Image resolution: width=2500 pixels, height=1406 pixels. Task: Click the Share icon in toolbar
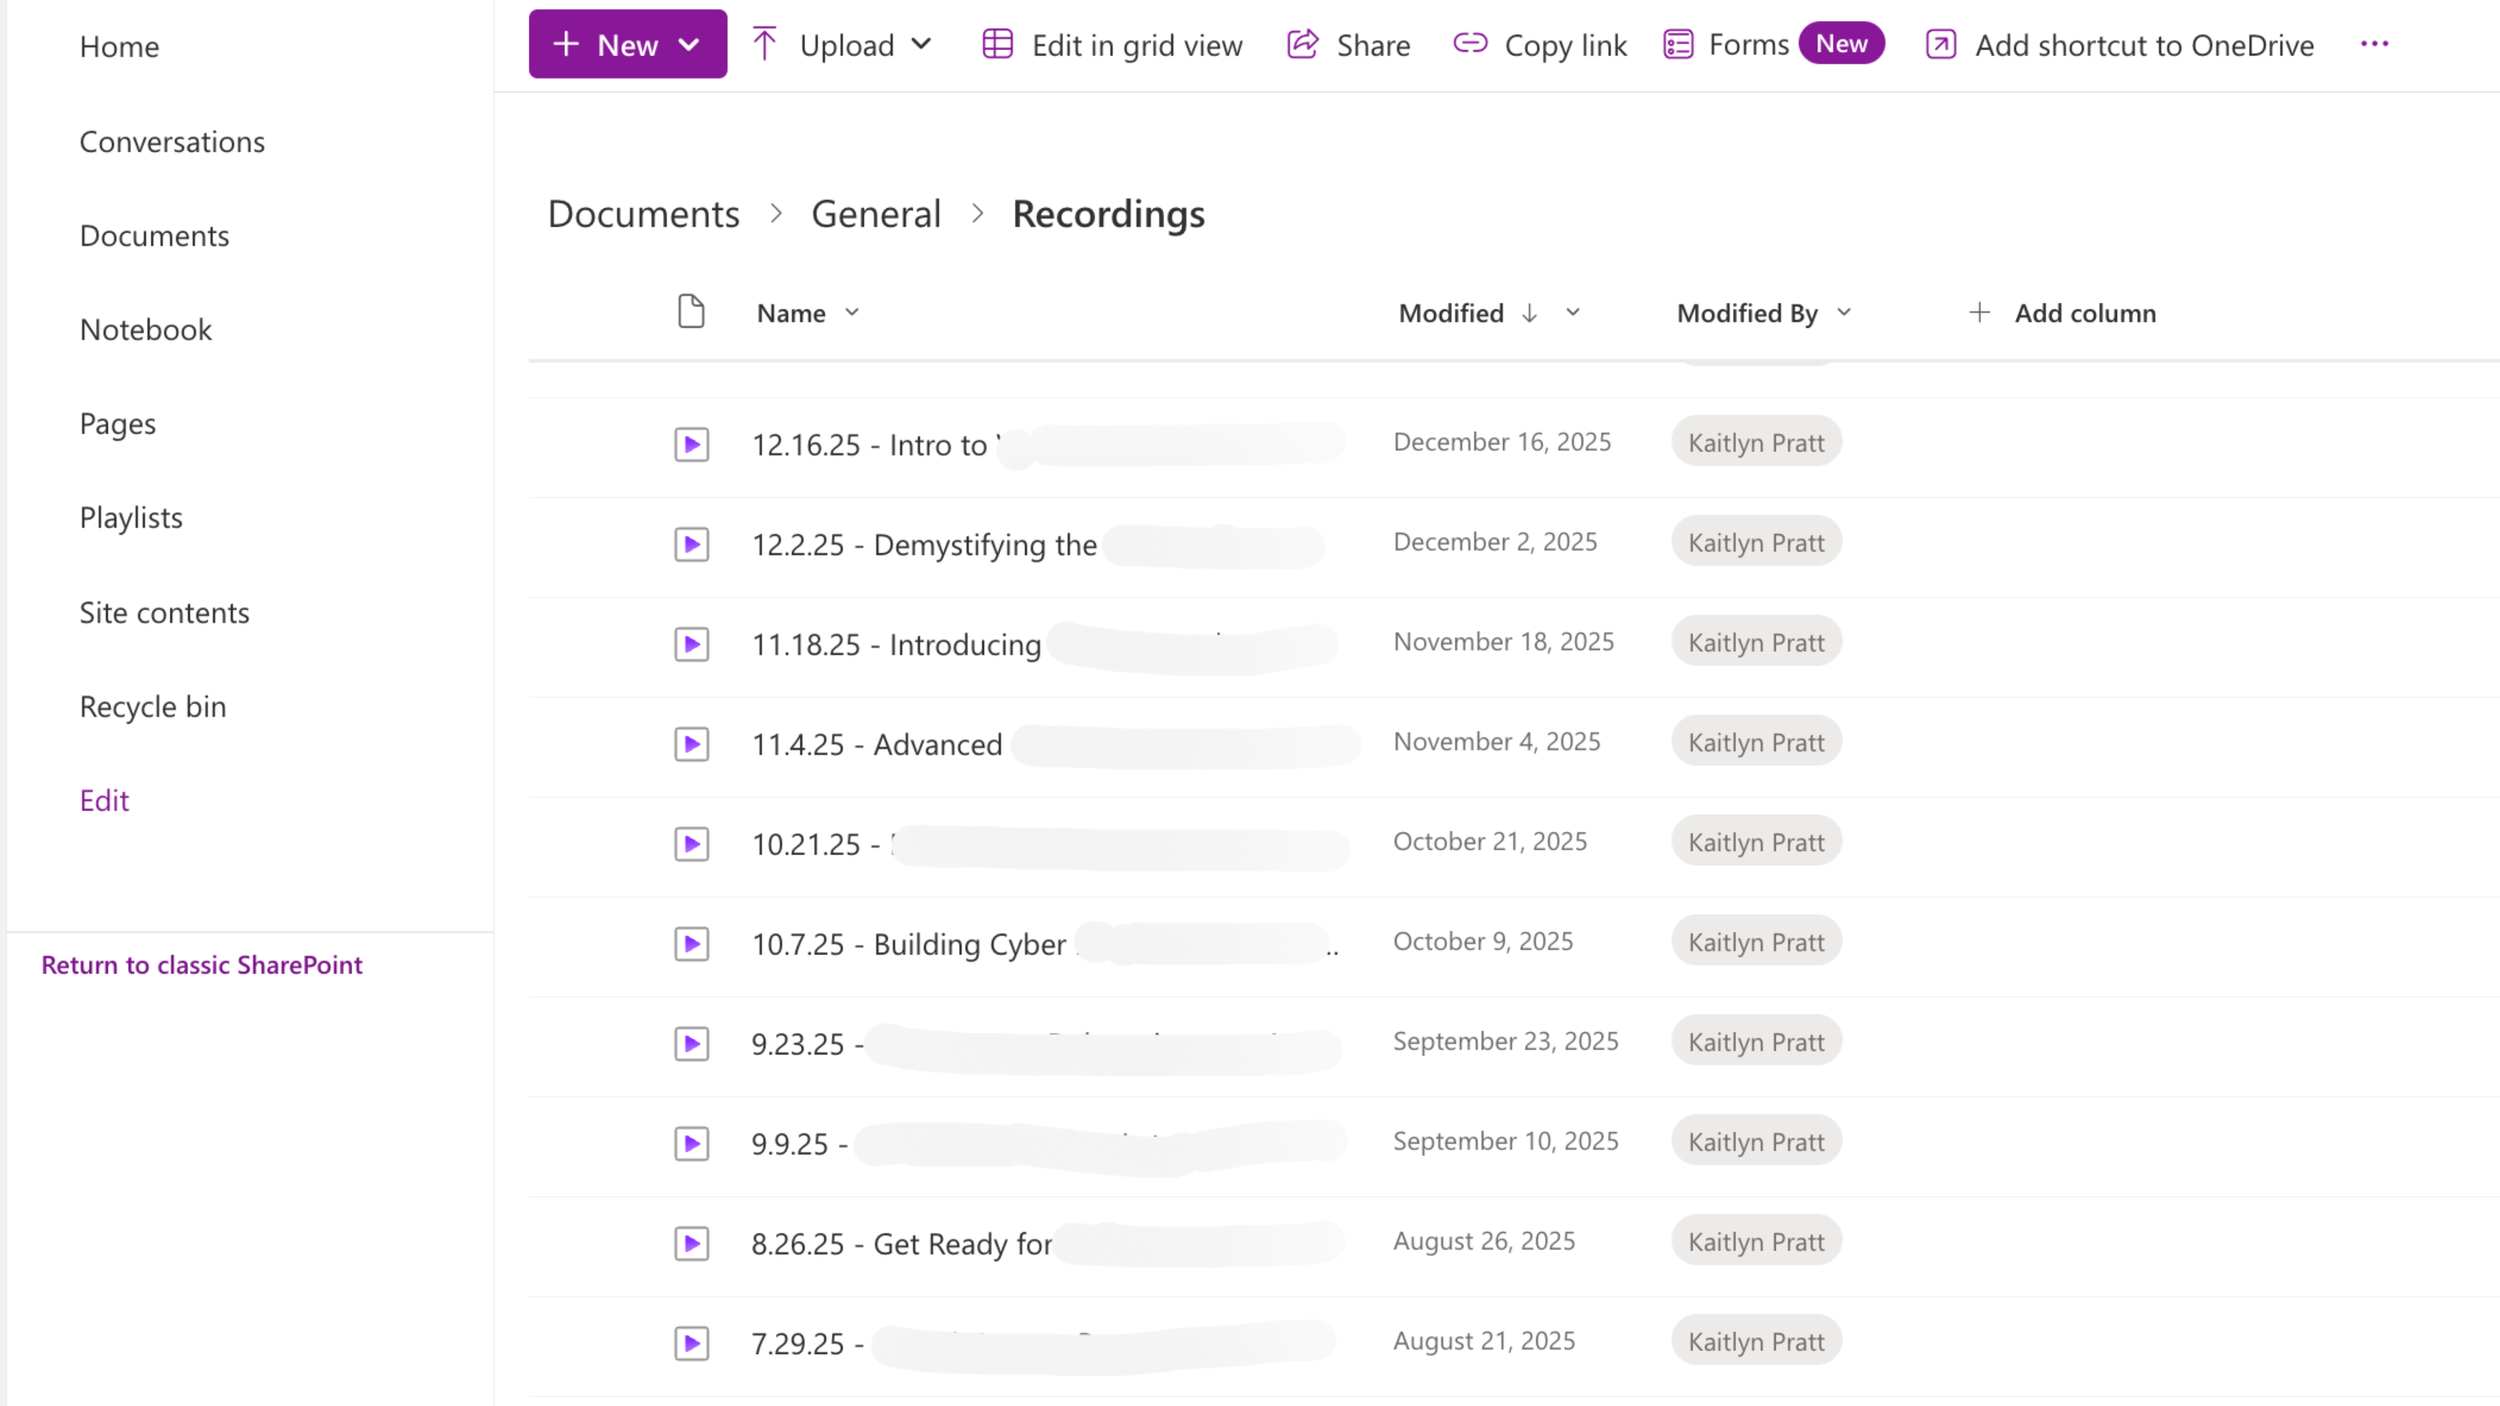[x=1302, y=44]
